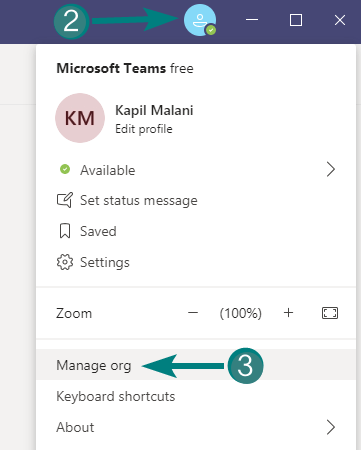
Task: Maximize the Teams window
Action: pos(296,20)
